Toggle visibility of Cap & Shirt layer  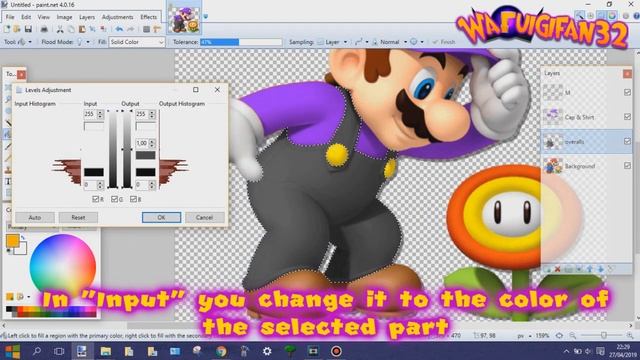coord(627,117)
